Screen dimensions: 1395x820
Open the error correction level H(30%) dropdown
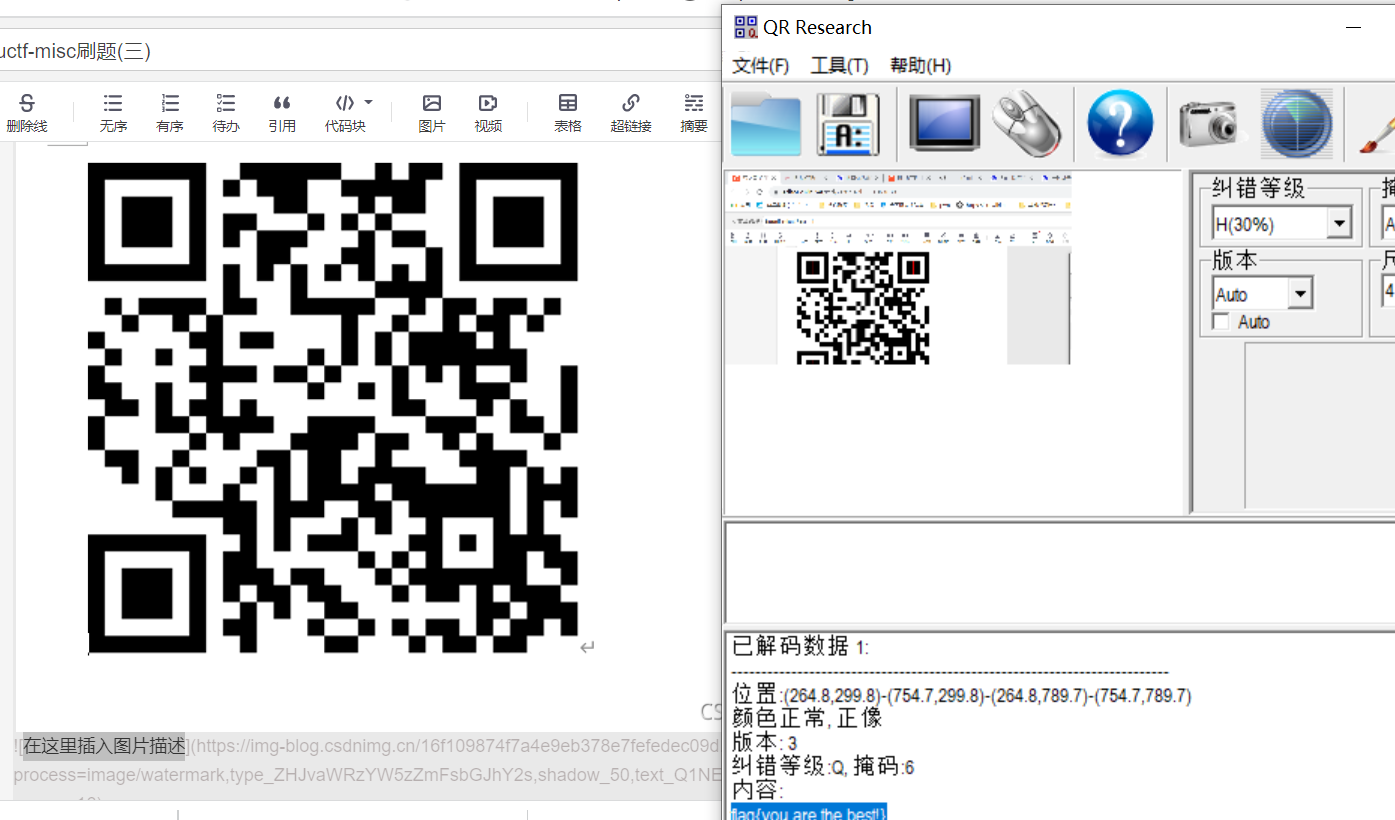click(x=1340, y=224)
